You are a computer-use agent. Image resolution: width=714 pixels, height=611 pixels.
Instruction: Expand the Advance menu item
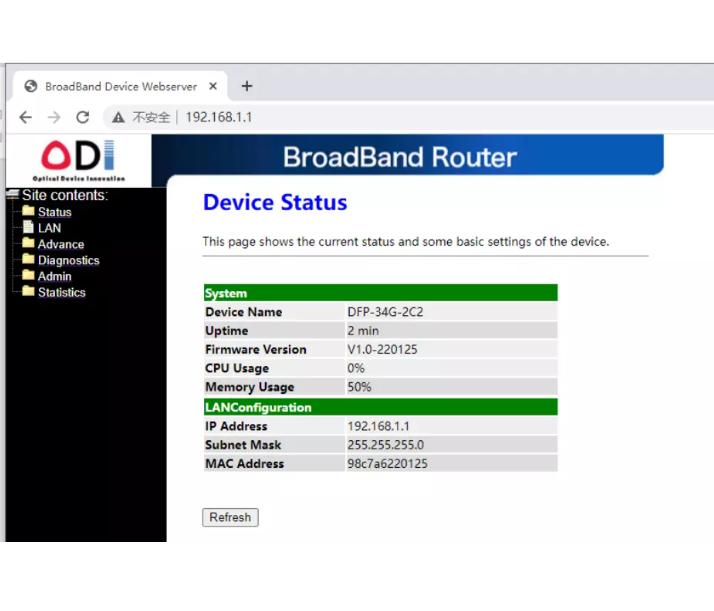(x=61, y=244)
